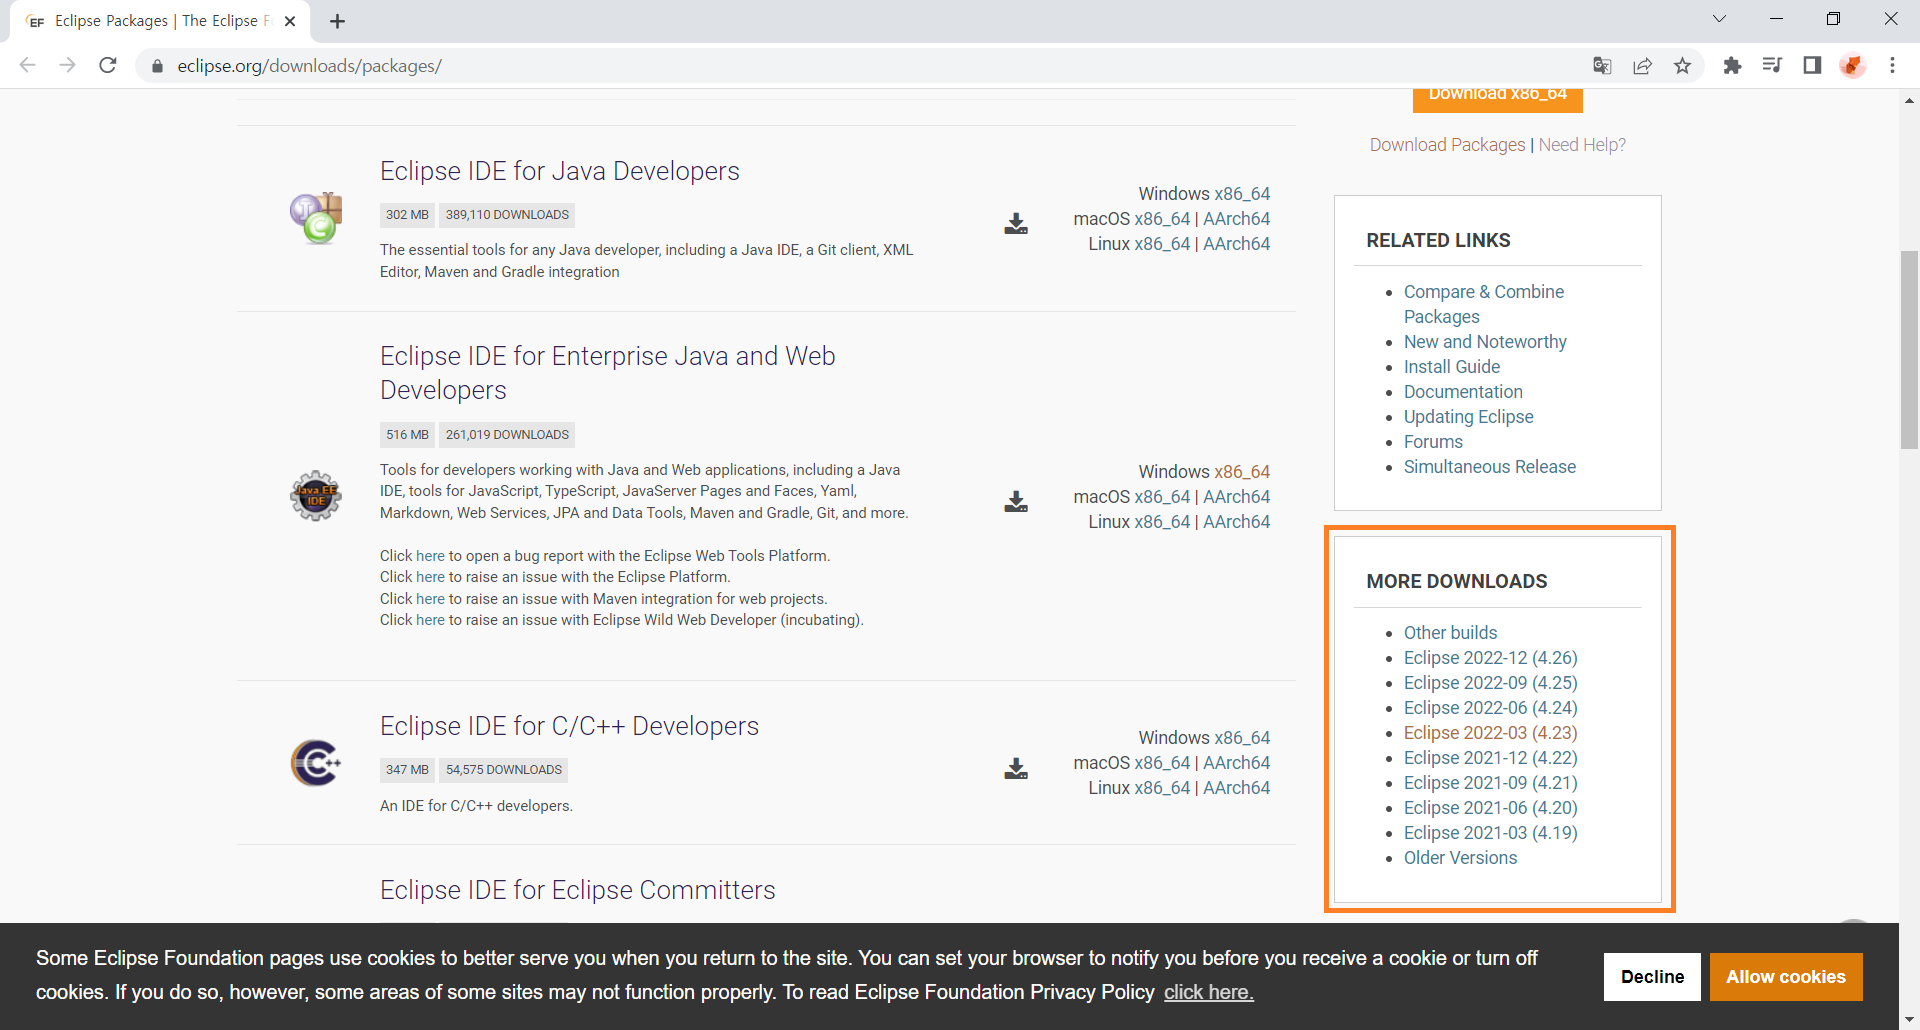Open Eclipse IDE for C/C++ Developers title
This screenshot has width=1920, height=1030.
click(x=569, y=726)
